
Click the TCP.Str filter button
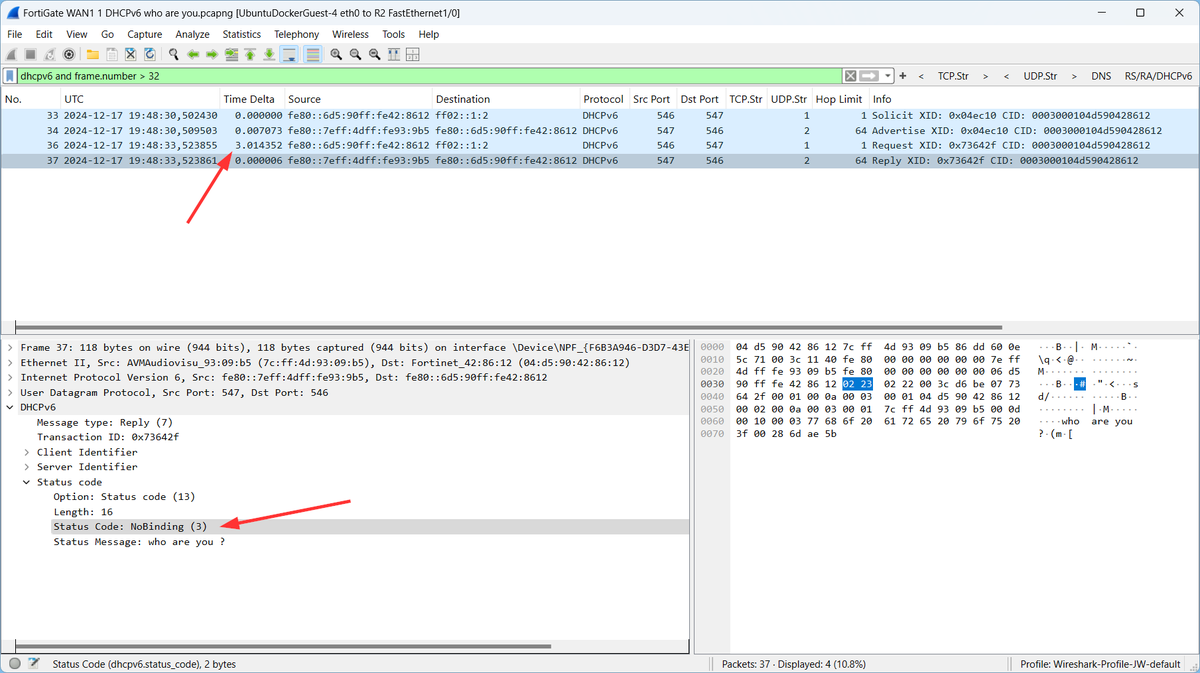tap(953, 76)
